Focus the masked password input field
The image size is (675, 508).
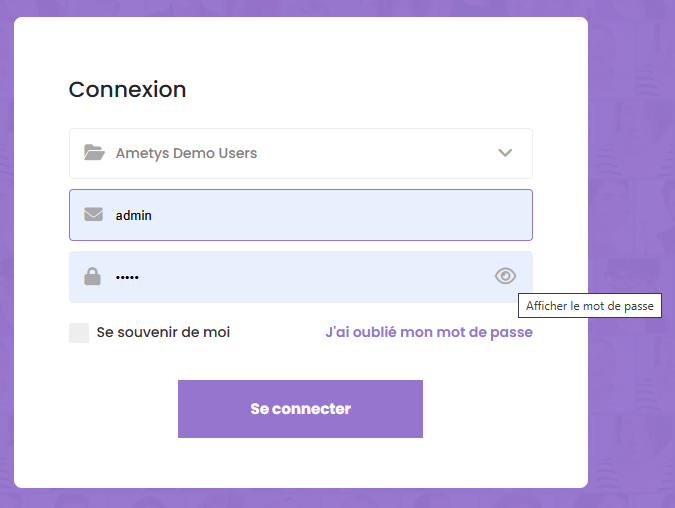pos(301,277)
